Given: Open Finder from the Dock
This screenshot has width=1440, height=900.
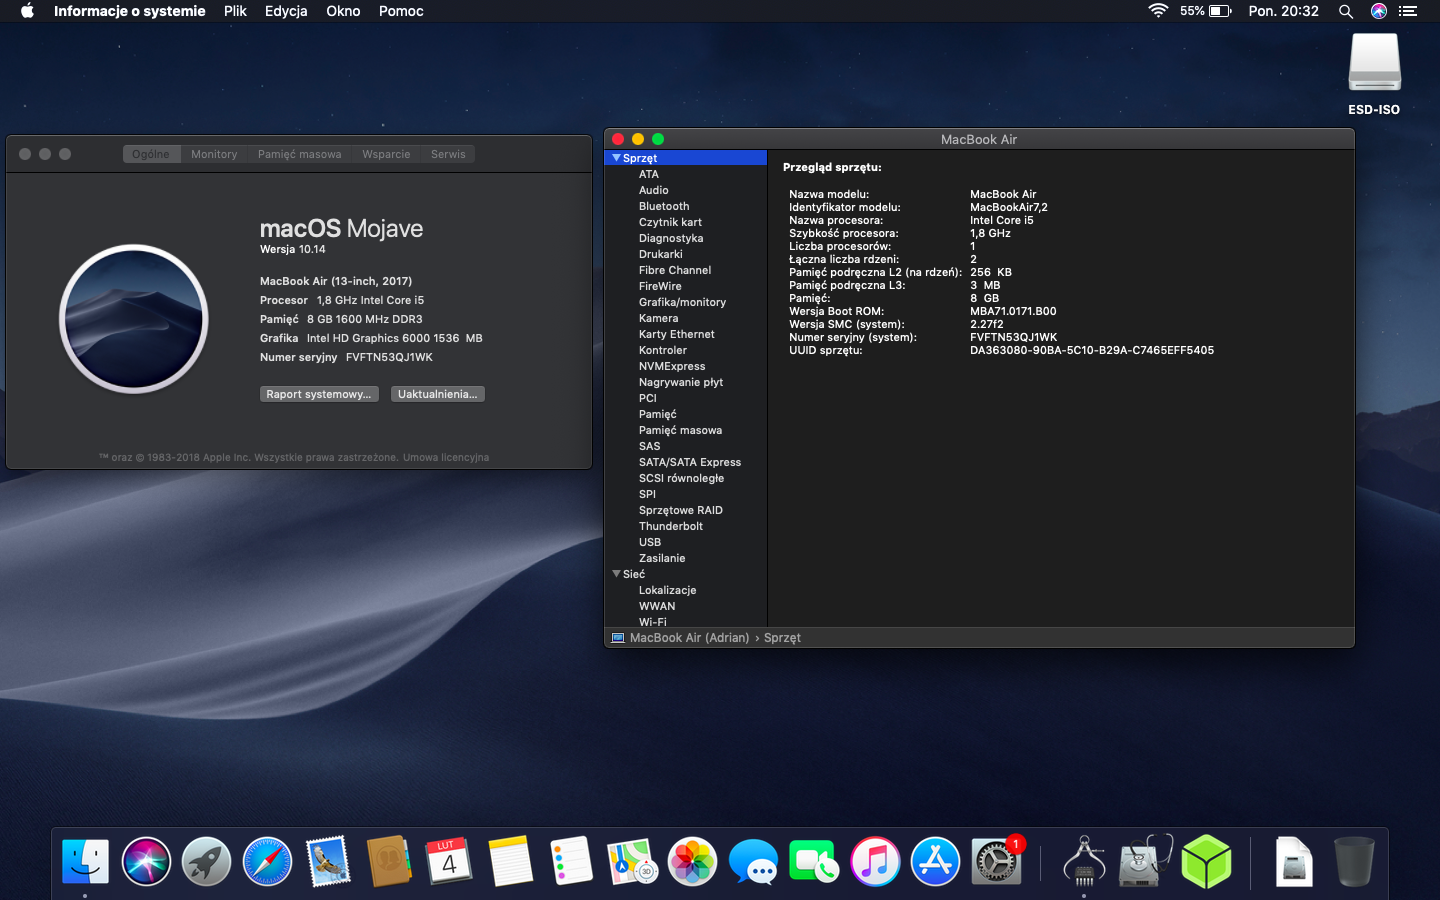Looking at the screenshot, I should click(x=85, y=861).
